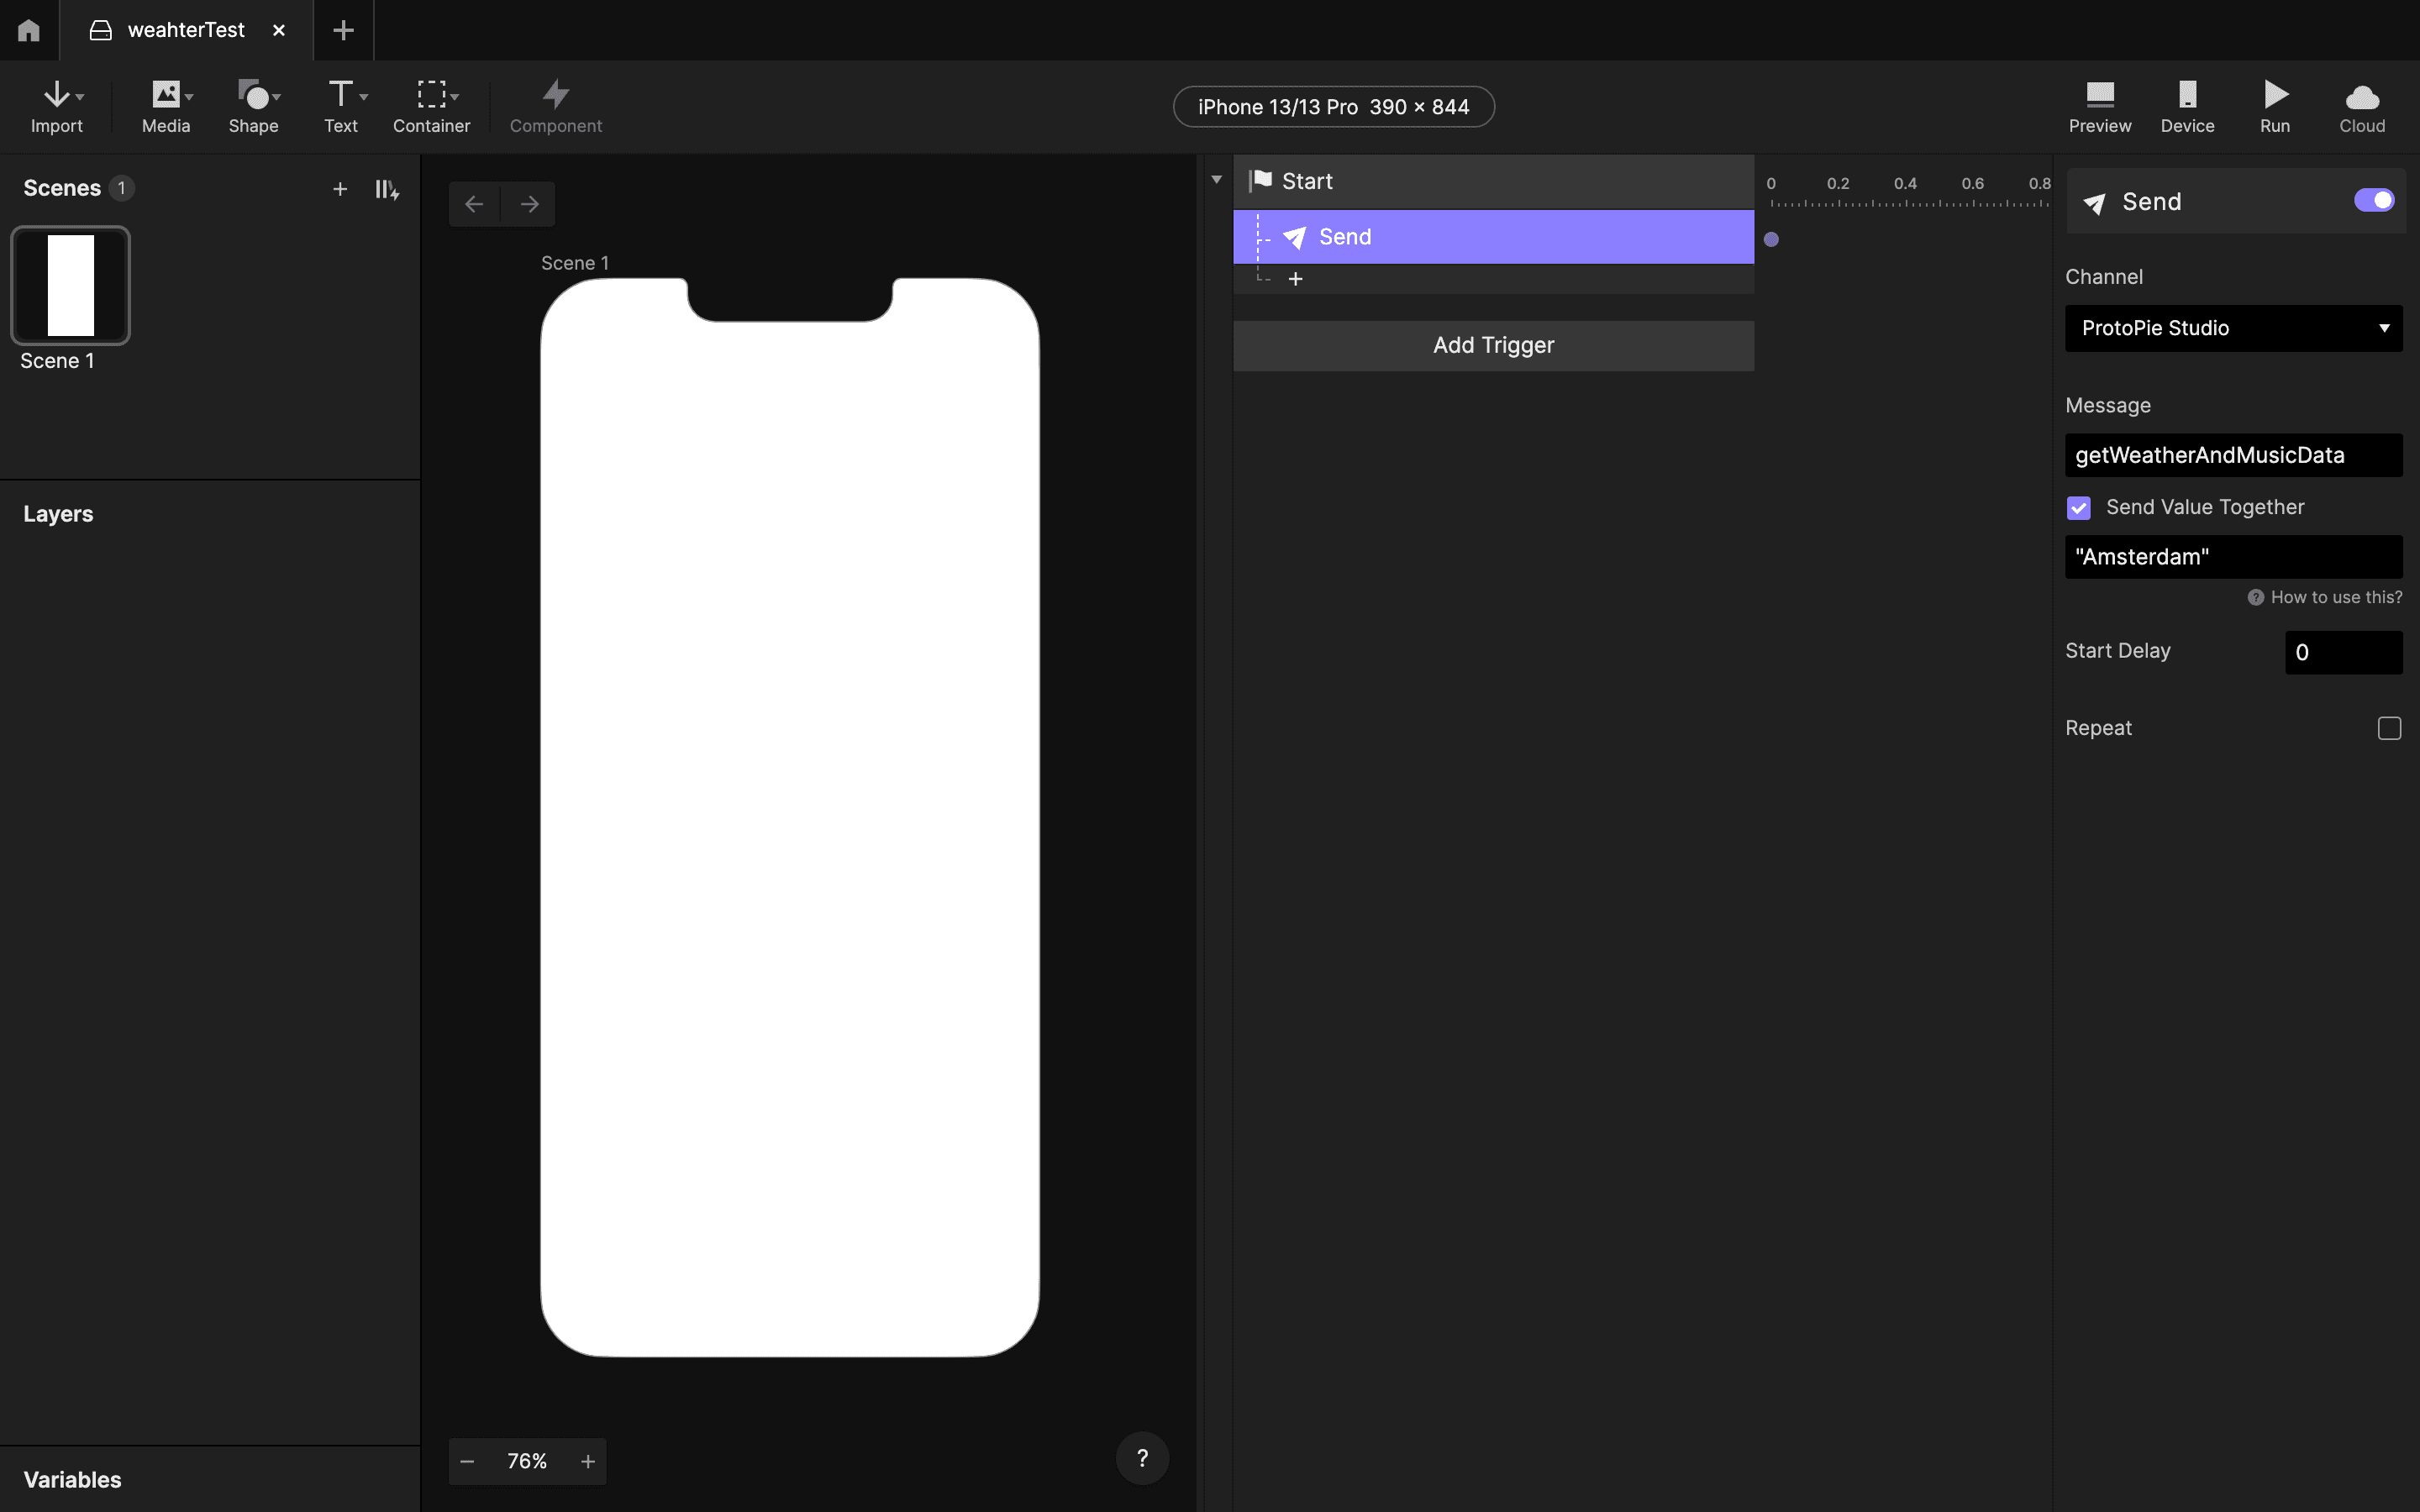Click the timeline marker for Send

point(1771,239)
